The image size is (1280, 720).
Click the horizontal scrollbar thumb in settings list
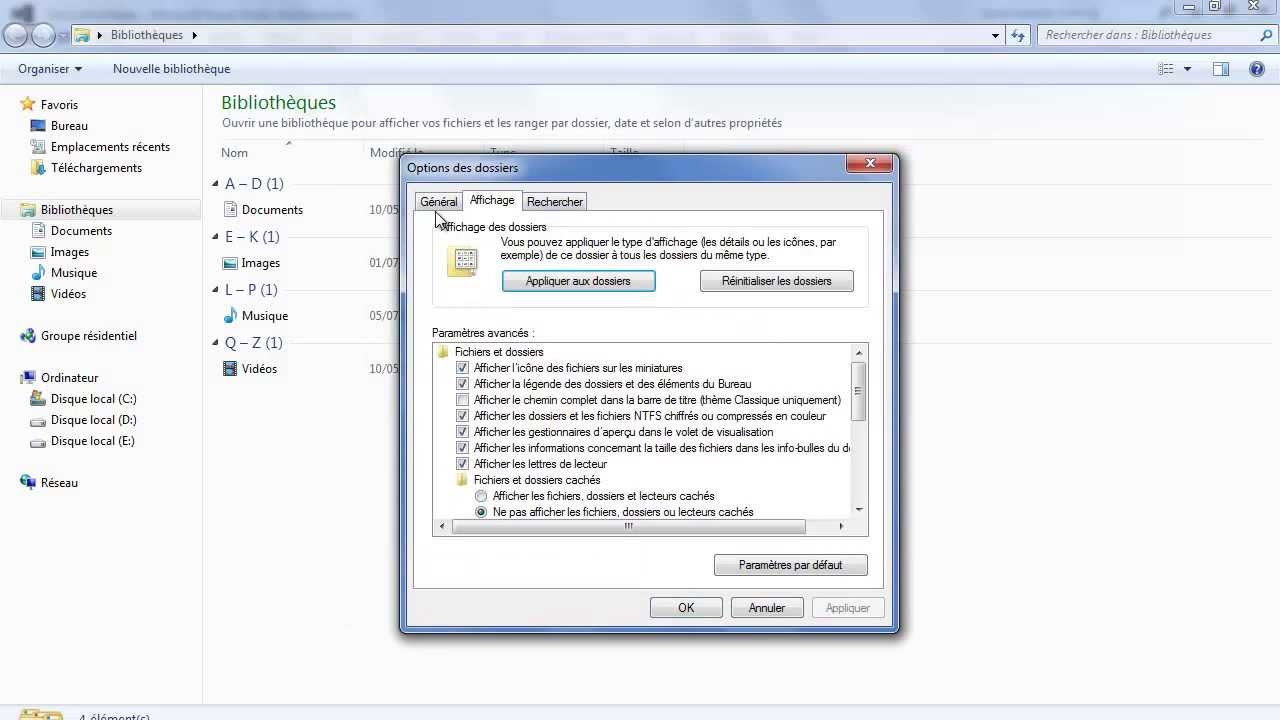point(629,526)
